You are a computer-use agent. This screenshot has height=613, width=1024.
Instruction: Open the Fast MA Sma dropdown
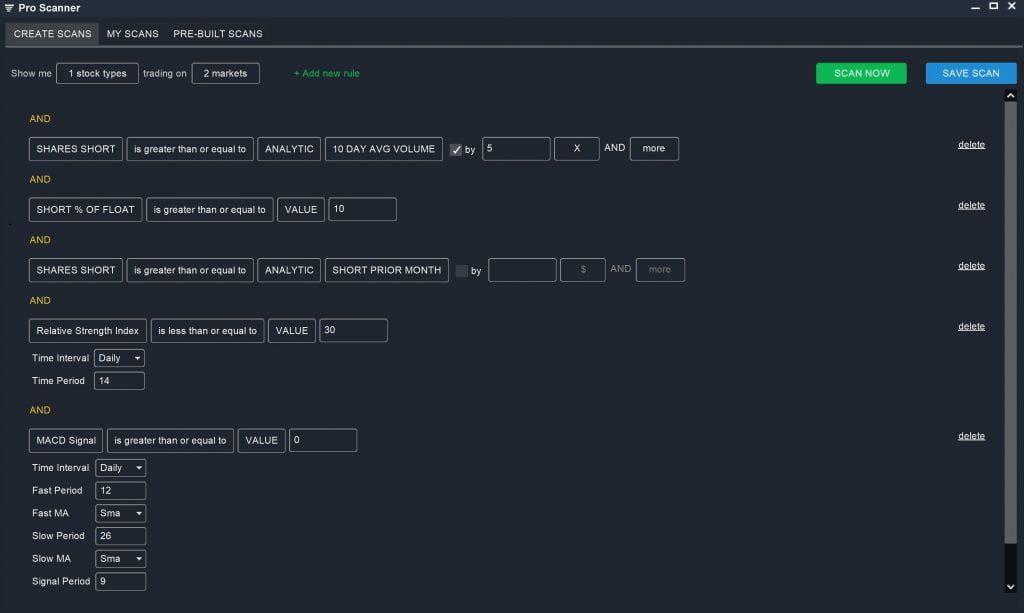(x=121, y=513)
